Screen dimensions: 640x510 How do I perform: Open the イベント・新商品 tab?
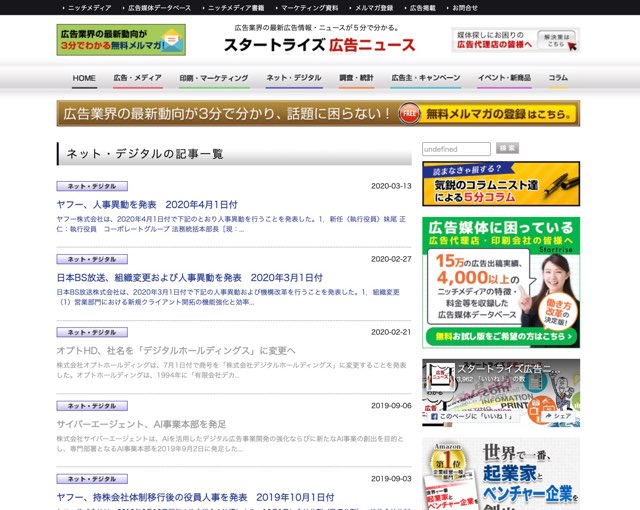tap(504, 78)
